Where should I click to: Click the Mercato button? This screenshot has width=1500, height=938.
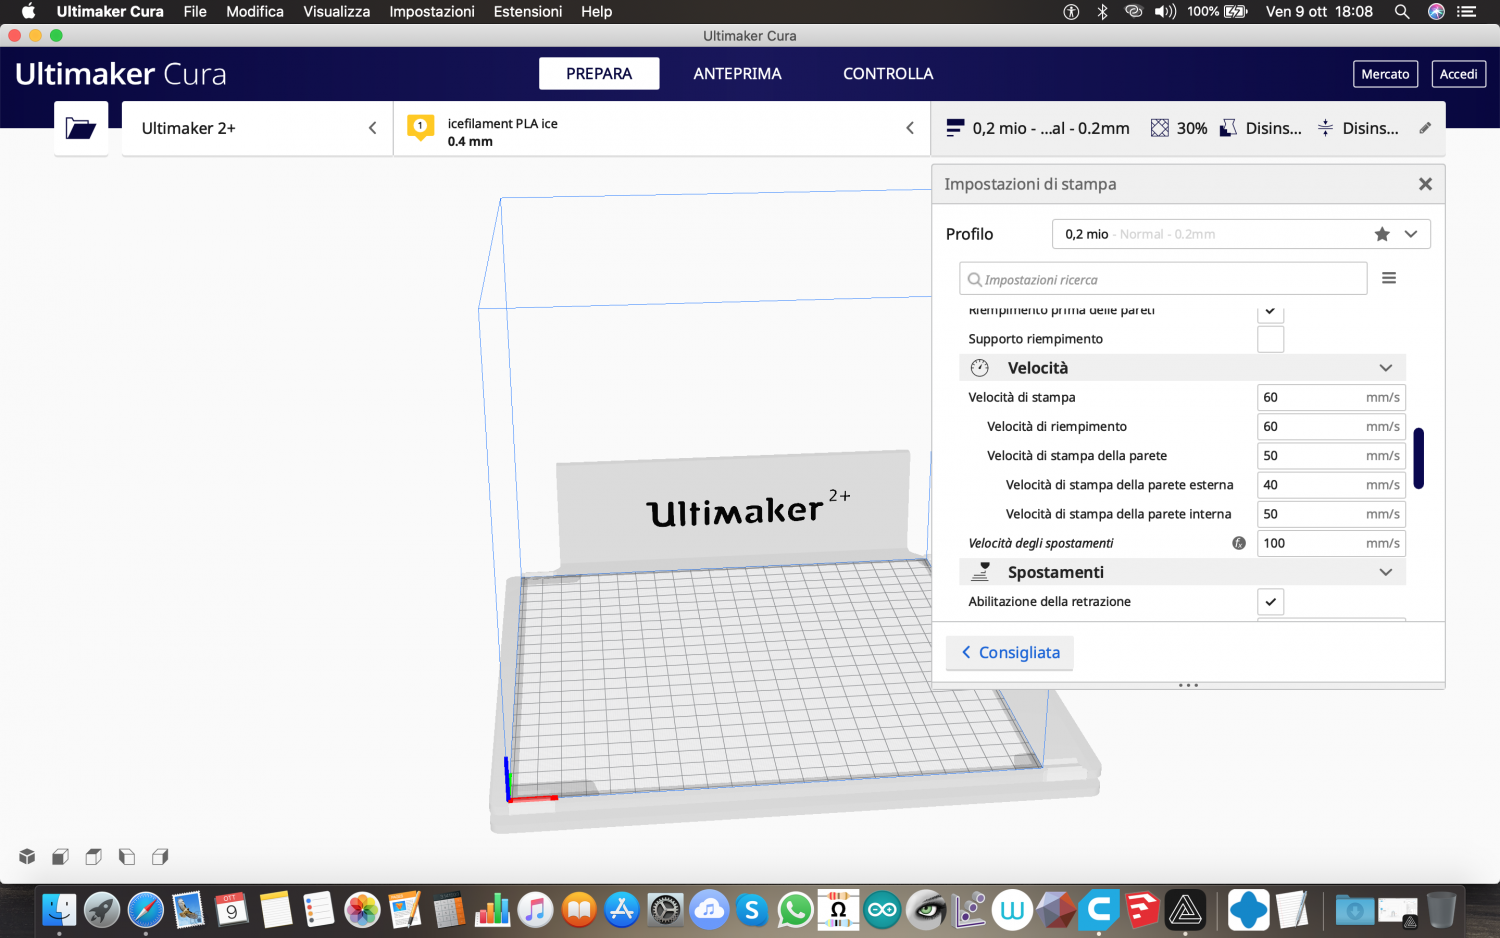[1385, 74]
